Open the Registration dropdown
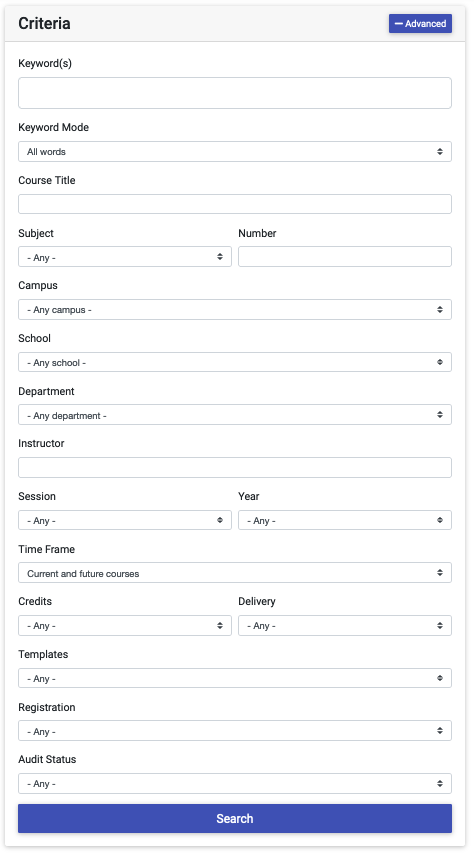Viewport: 474px width, 858px height. [x=235, y=731]
